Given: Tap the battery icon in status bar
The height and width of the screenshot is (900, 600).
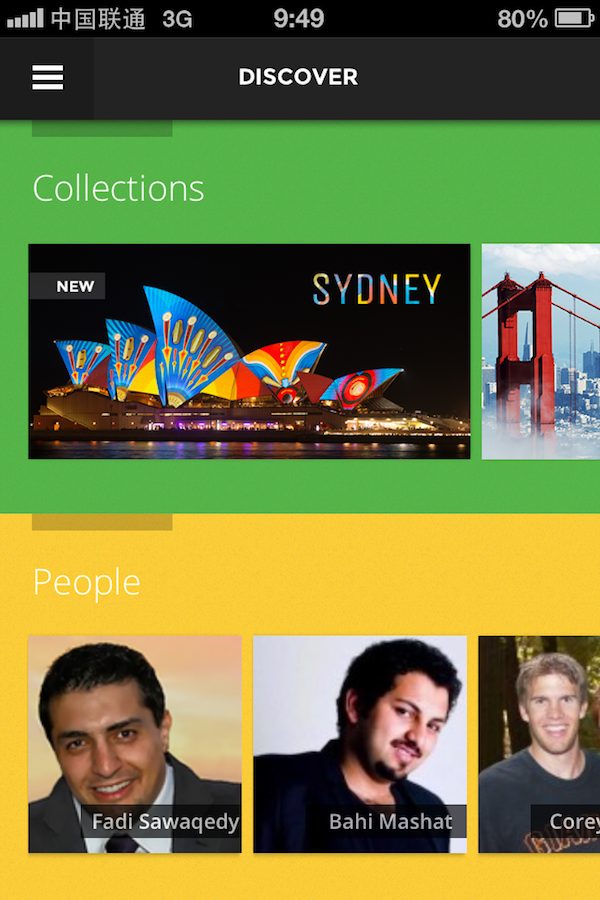Looking at the screenshot, I should tap(574, 19).
